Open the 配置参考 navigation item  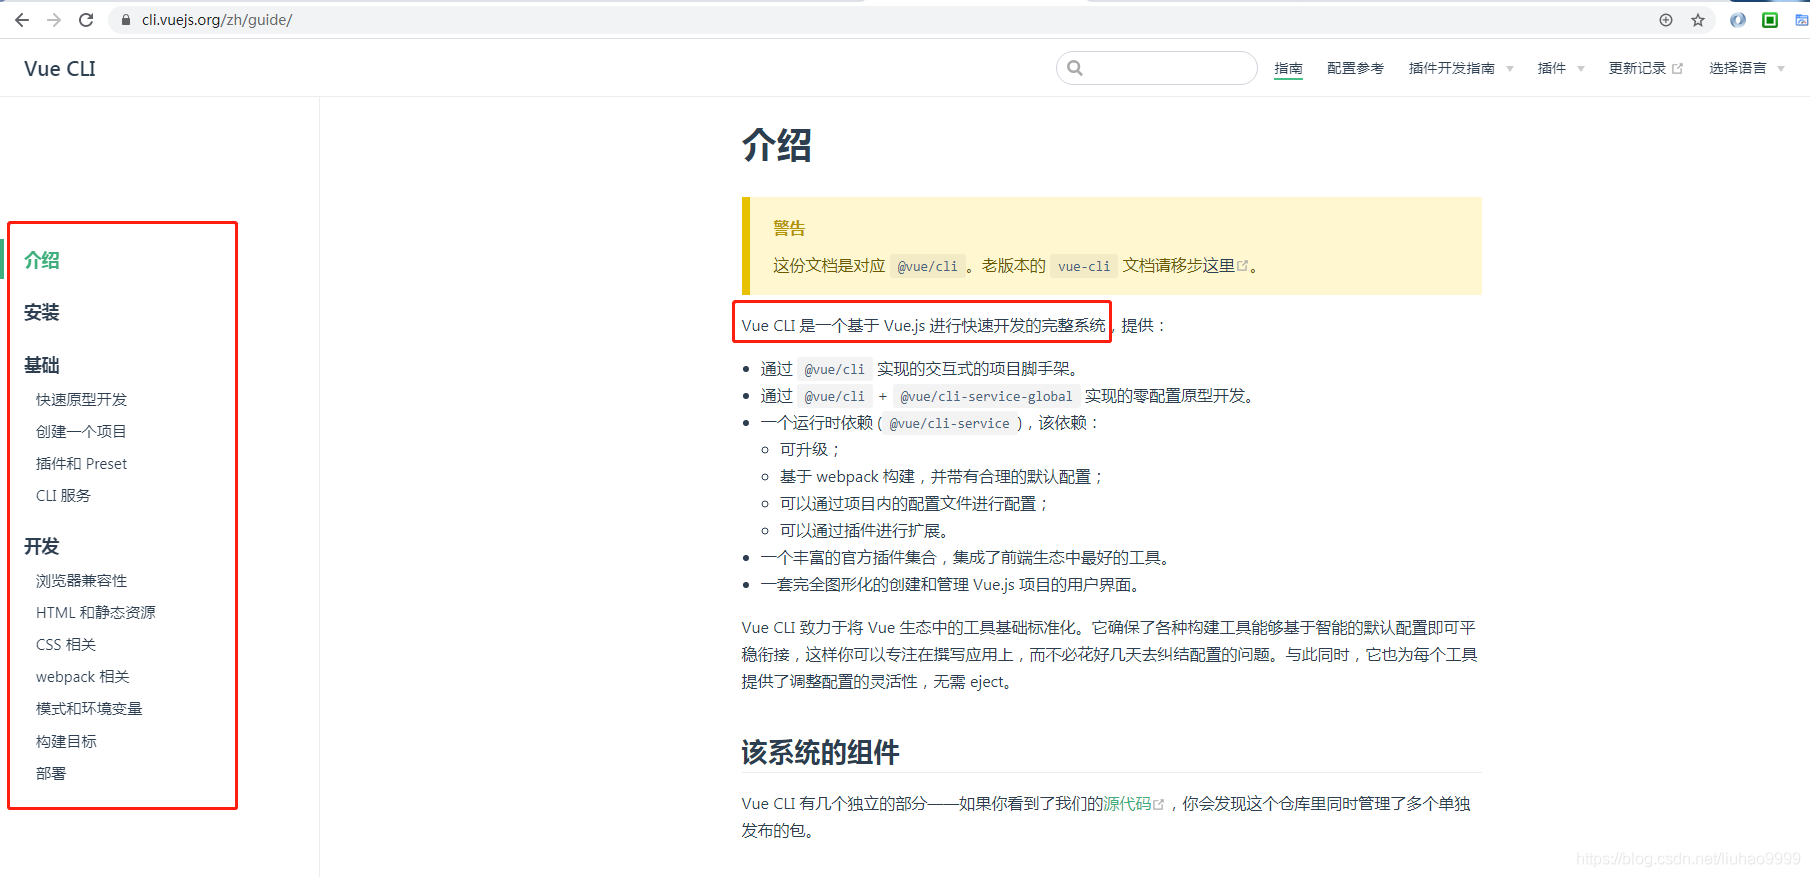1355,68
